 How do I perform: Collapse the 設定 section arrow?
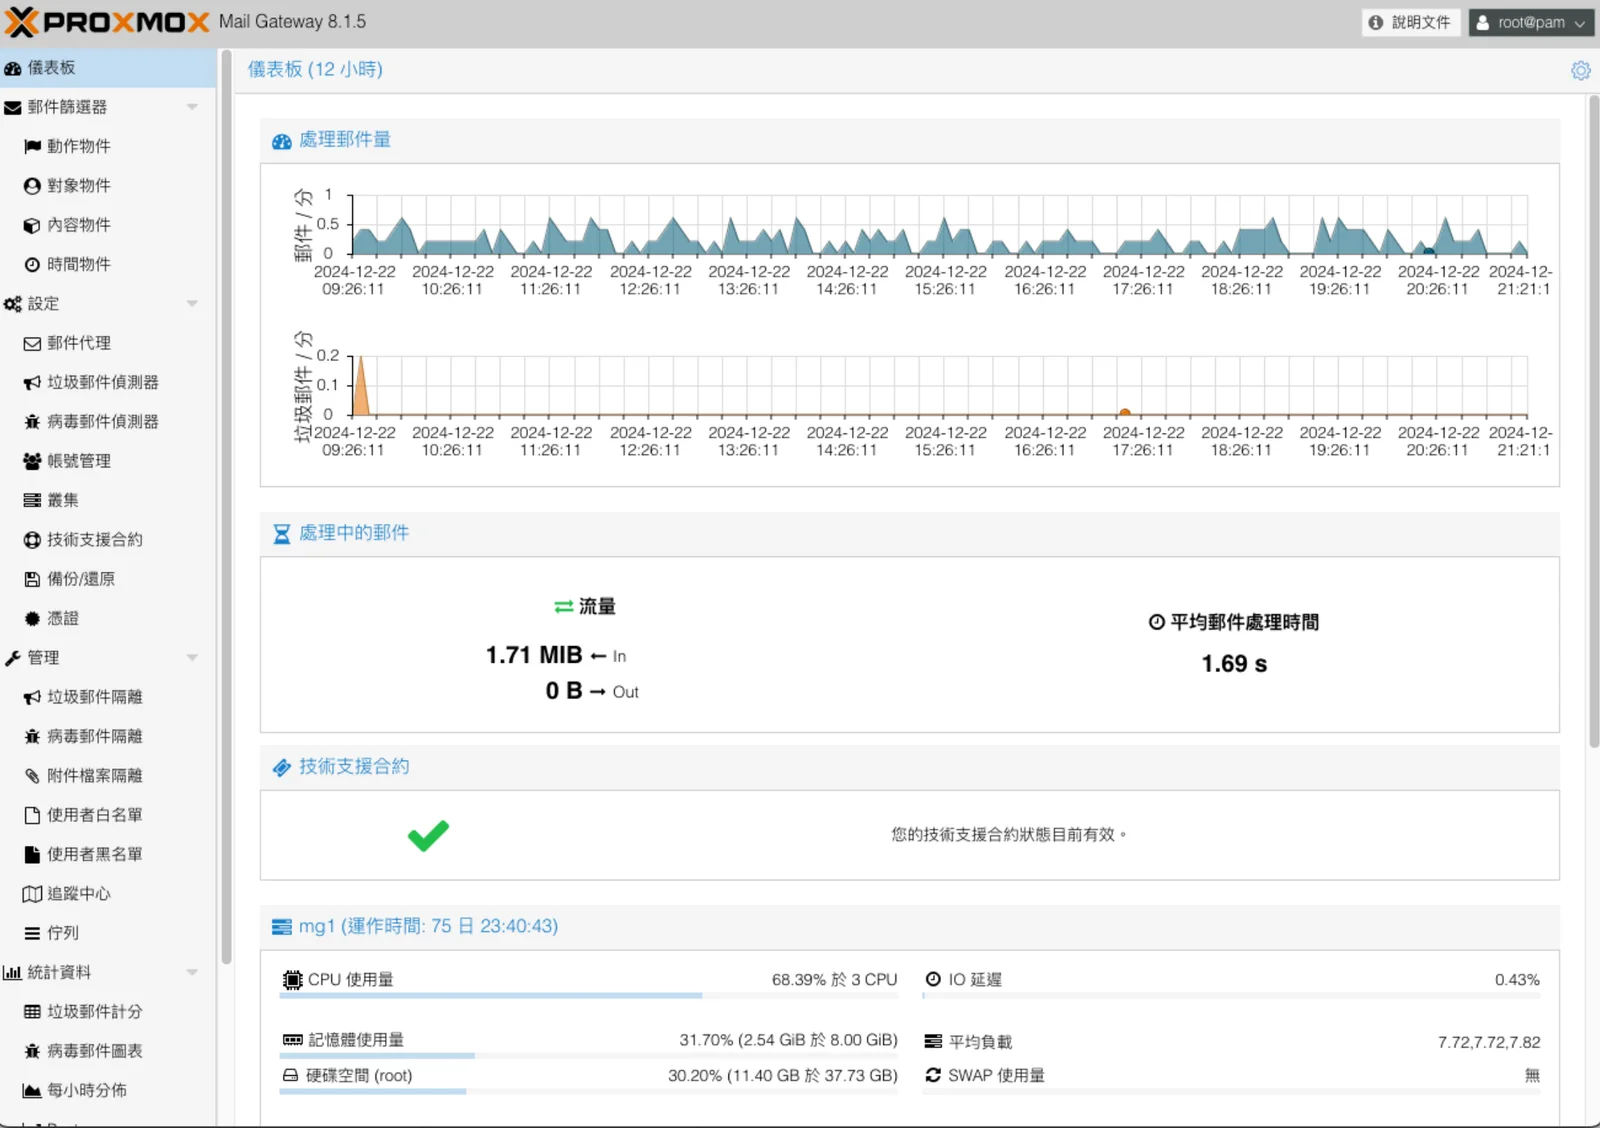click(192, 304)
